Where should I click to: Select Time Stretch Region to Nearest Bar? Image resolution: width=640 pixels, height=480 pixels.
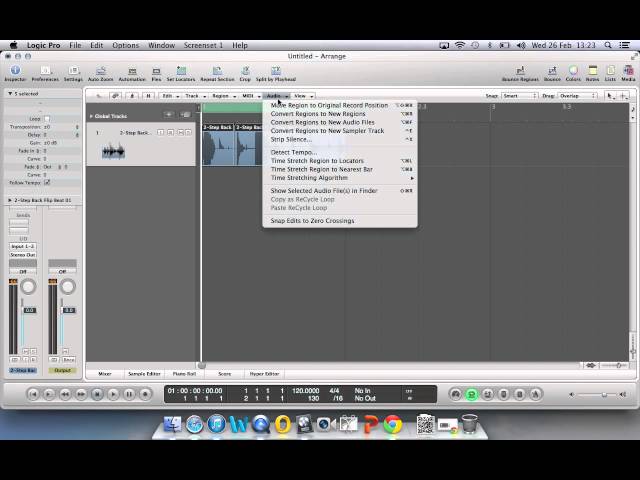click(340, 169)
